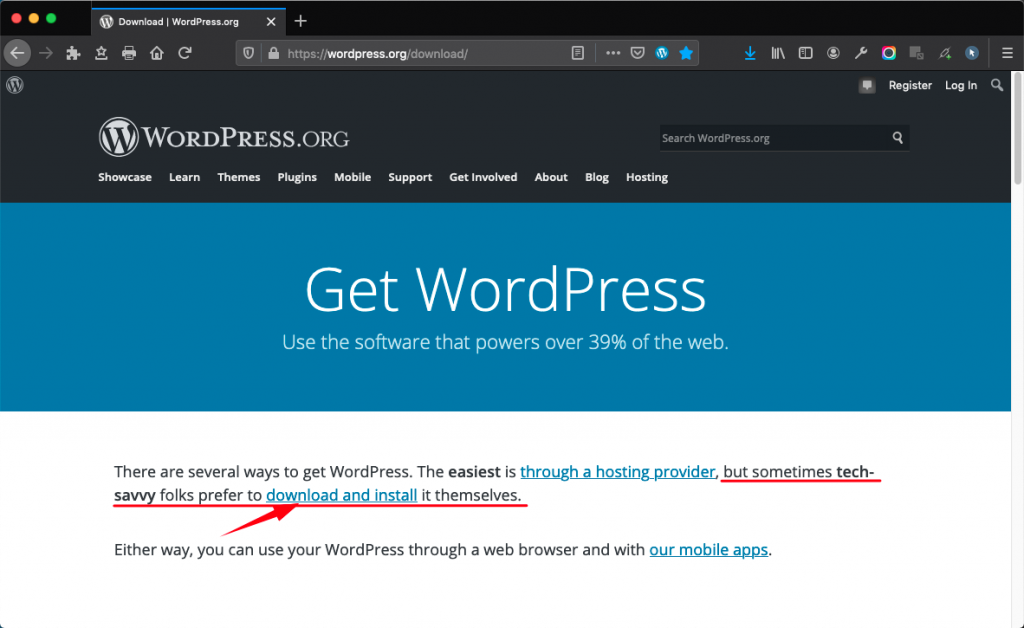Click the WordPress.org header logo
The width and height of the screenshot is (1024, 628).
[224, 137]
